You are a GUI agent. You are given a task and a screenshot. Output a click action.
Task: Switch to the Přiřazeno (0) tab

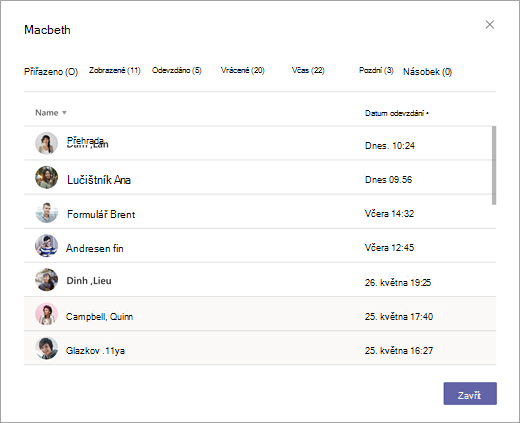coord(51,72)
